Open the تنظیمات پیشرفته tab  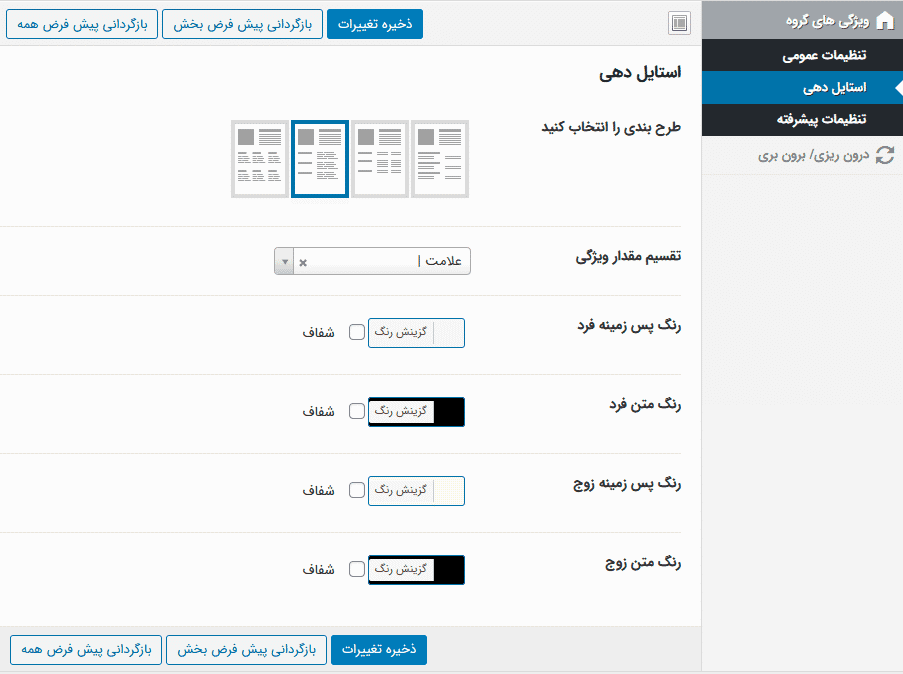(802, 119)
